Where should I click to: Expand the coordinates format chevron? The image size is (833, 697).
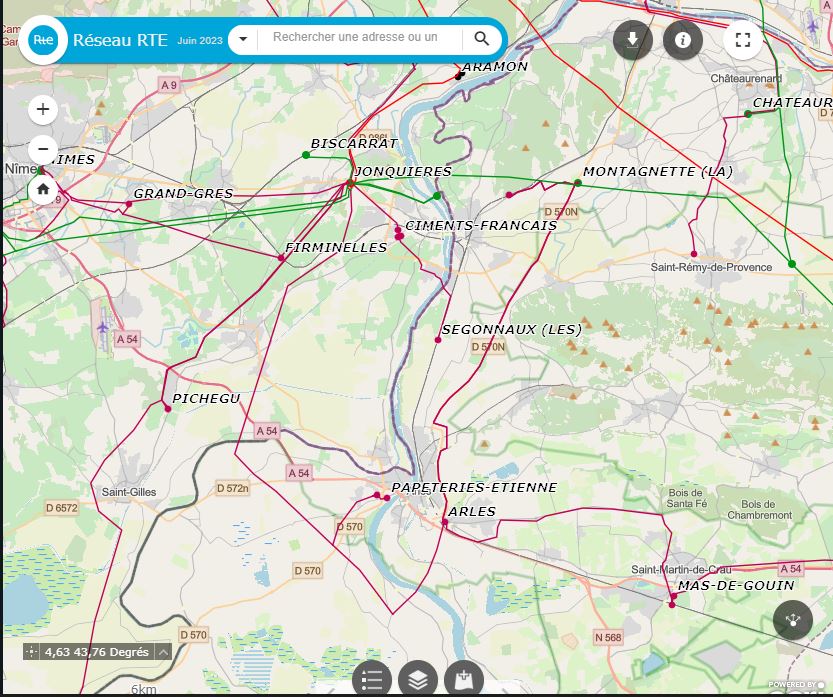tap(162, 652)
